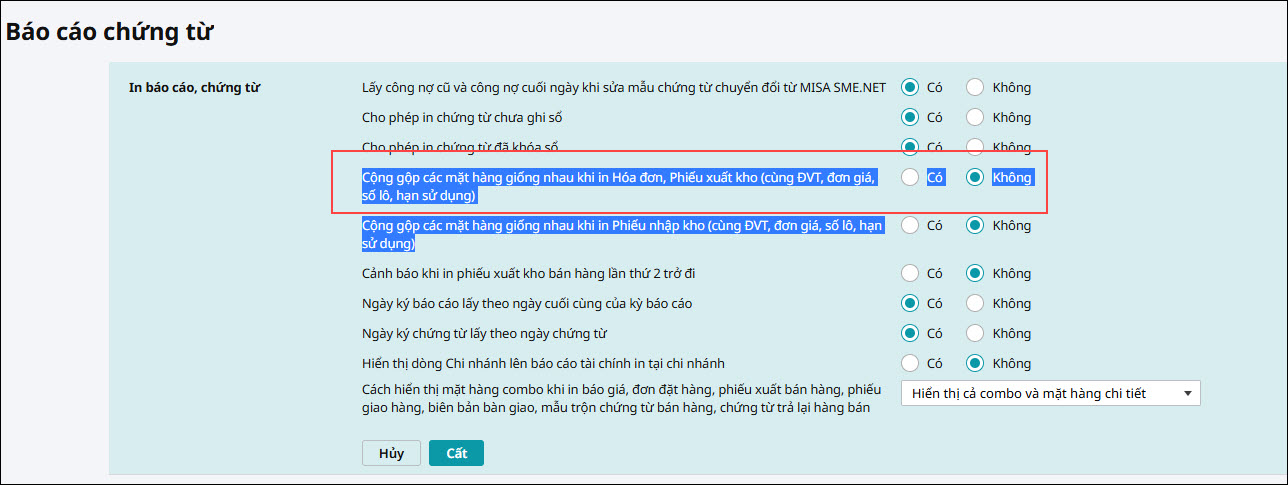Enable Có for hiển thị dòng Chi nhánh
Image resolution: width=1288 pixels, height=485 pixels.
[910, 363]
